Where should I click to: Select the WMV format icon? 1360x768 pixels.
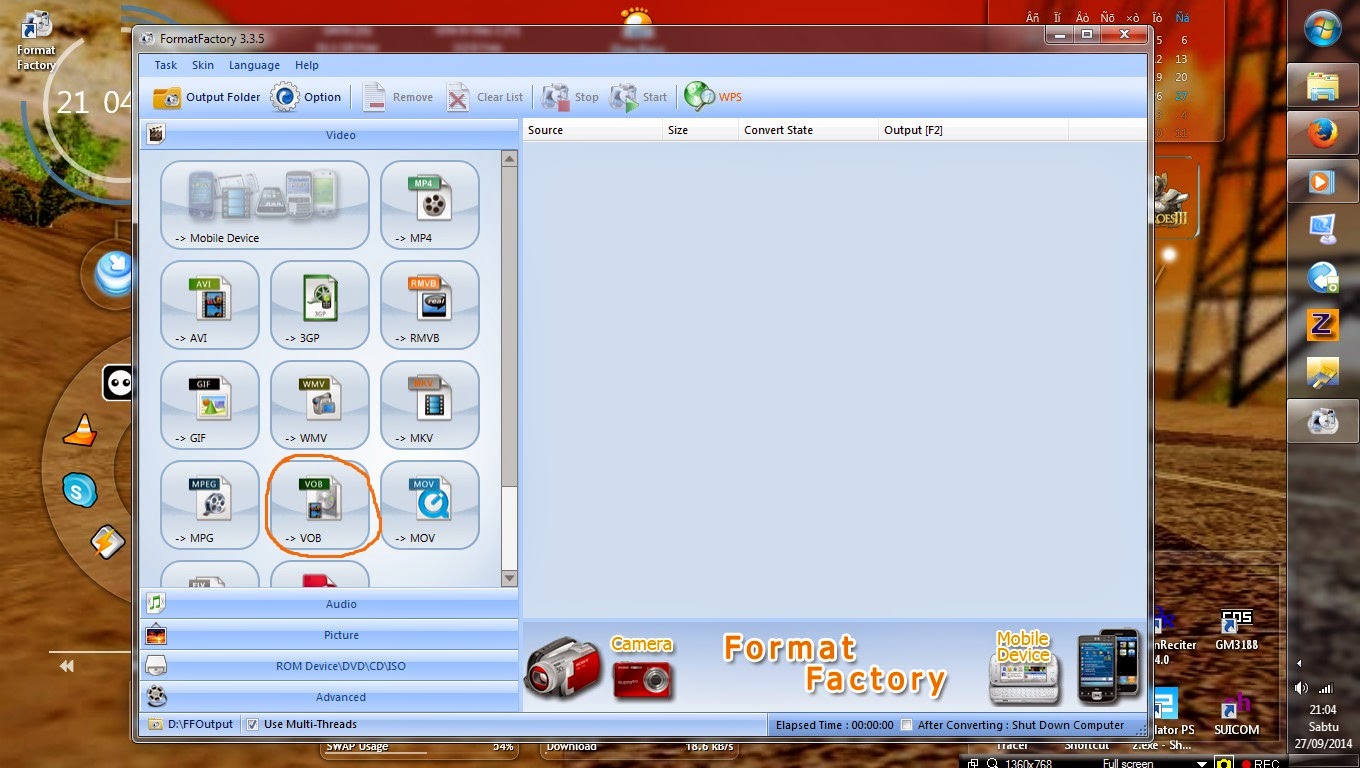[x=320, y=405]
